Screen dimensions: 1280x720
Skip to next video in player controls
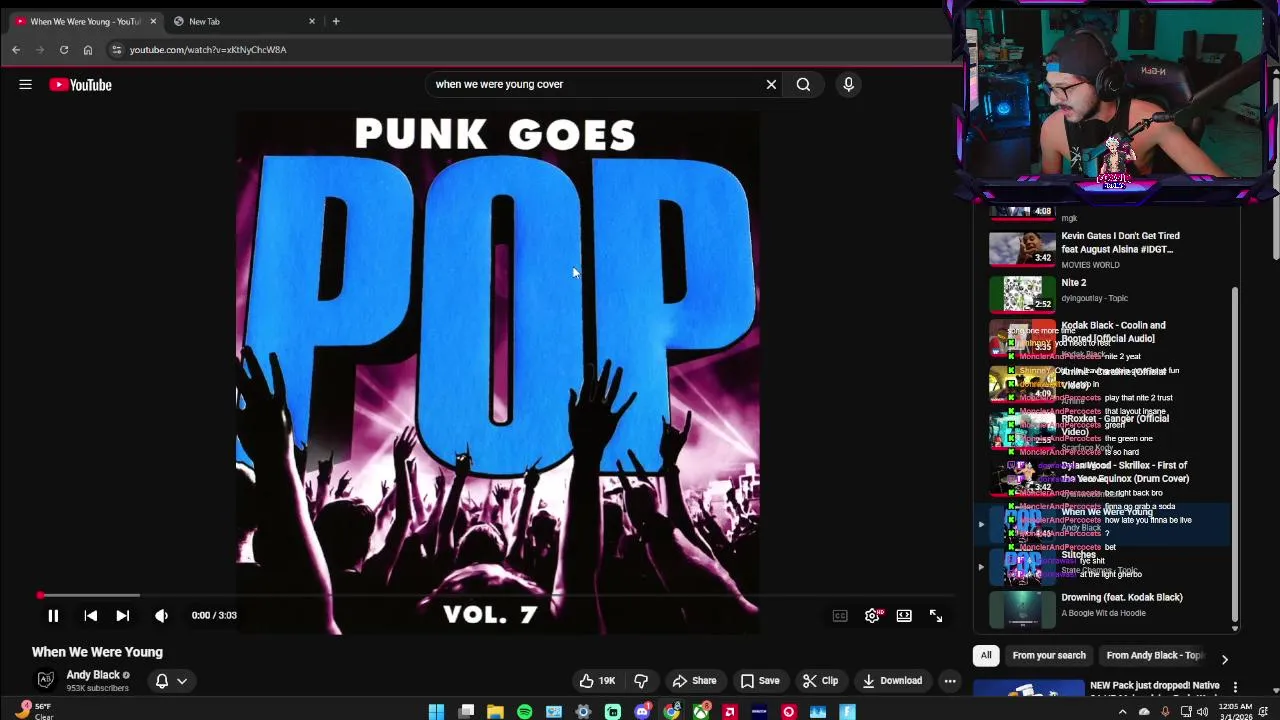pyautogui.click(x=122, y=616)
